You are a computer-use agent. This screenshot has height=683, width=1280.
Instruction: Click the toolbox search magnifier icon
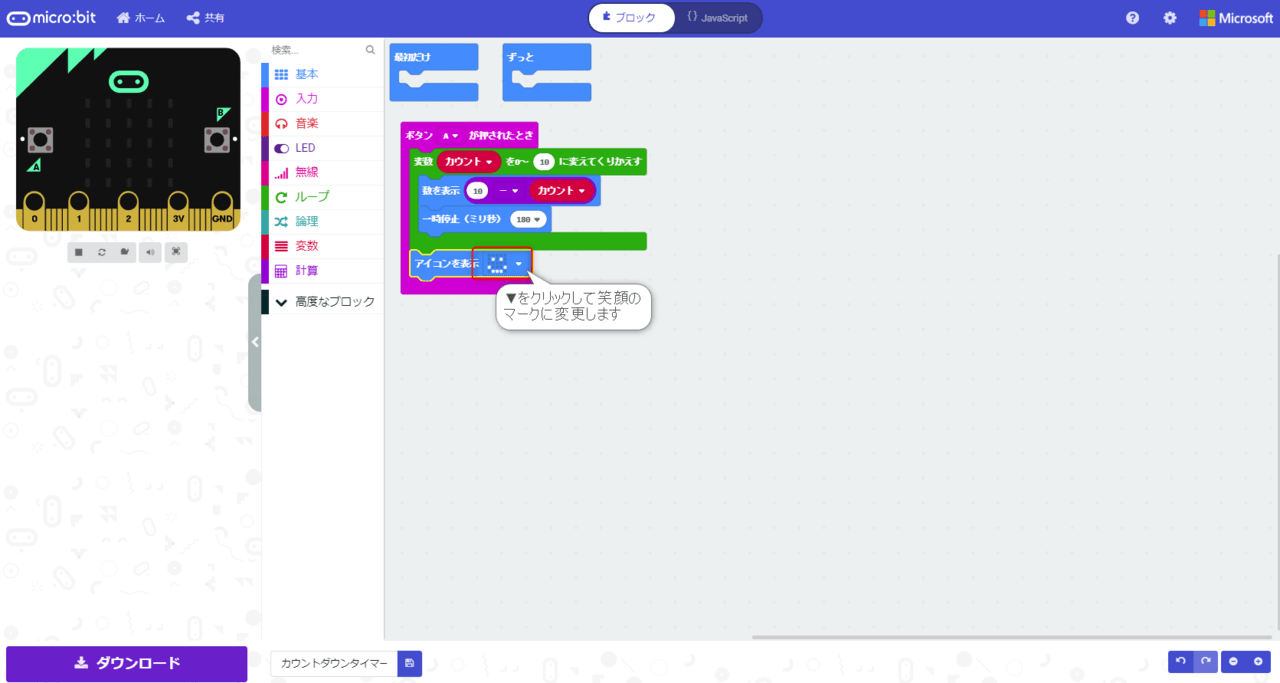(x=370, y=49)
